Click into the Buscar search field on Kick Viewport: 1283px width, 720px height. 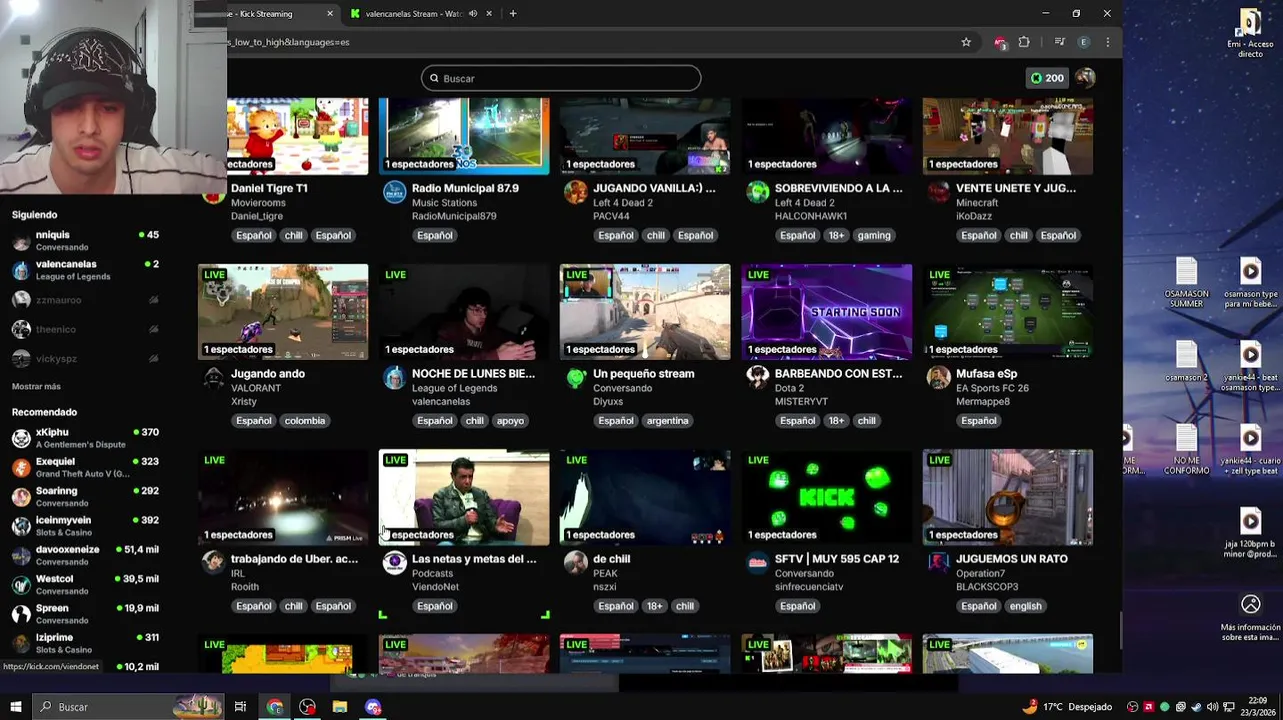coord(561,78)
